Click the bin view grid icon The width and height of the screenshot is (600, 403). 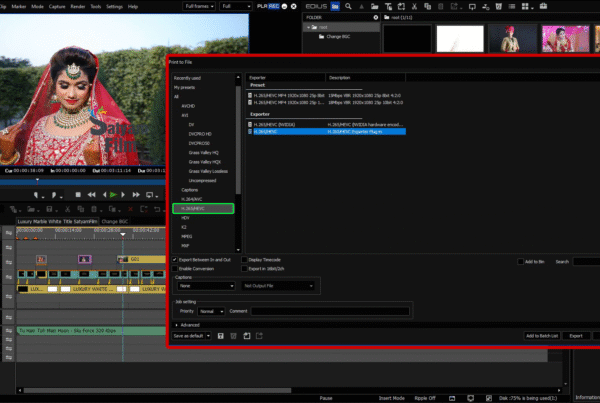tap(525, 6)
